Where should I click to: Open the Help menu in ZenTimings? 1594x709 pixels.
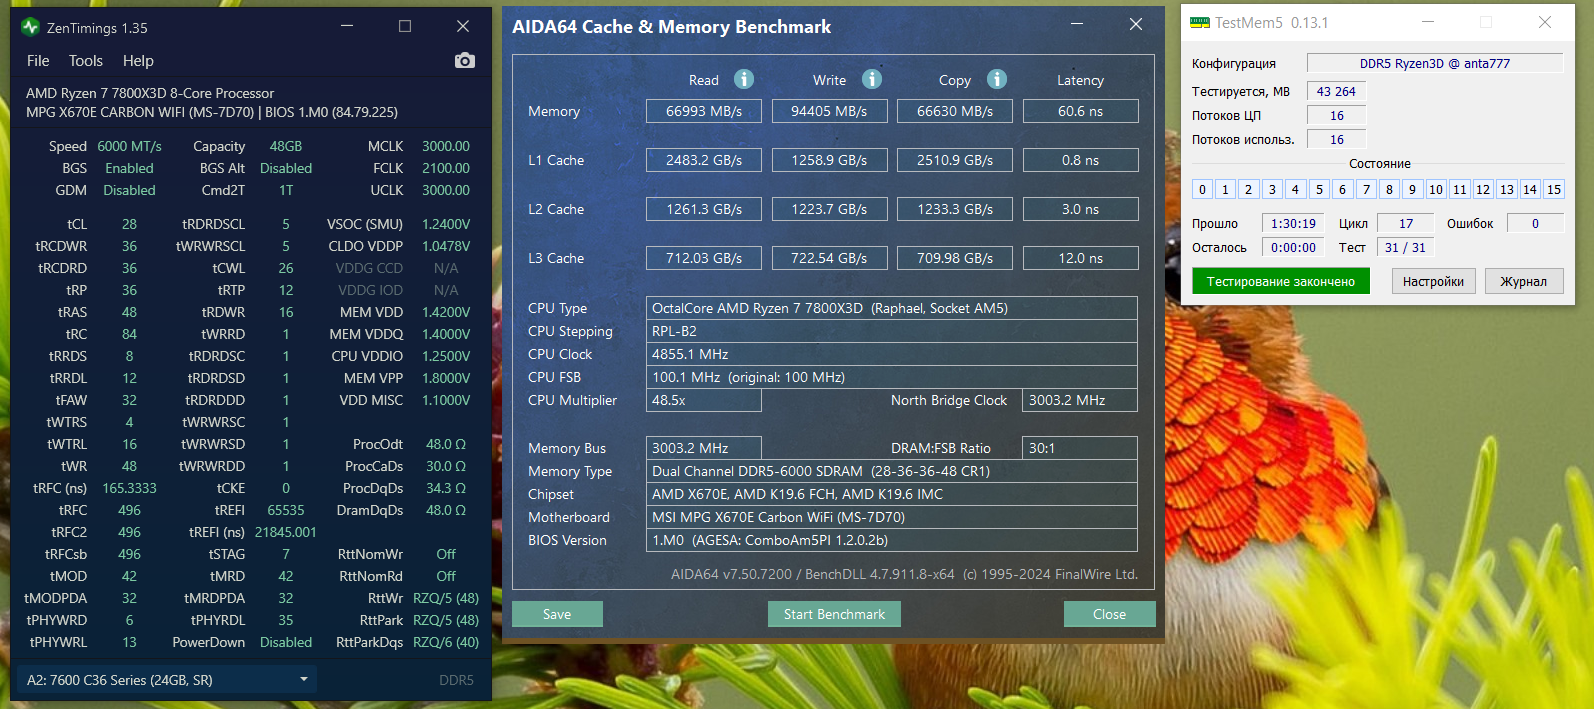pyautogui.click(x=138, y=61)
